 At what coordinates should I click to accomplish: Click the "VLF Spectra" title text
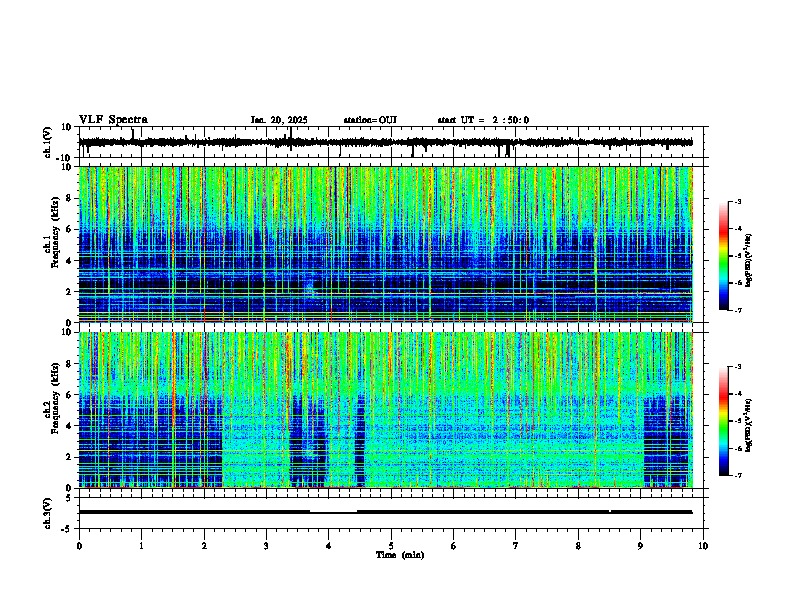pyautogui.click(x=113, y=120)
